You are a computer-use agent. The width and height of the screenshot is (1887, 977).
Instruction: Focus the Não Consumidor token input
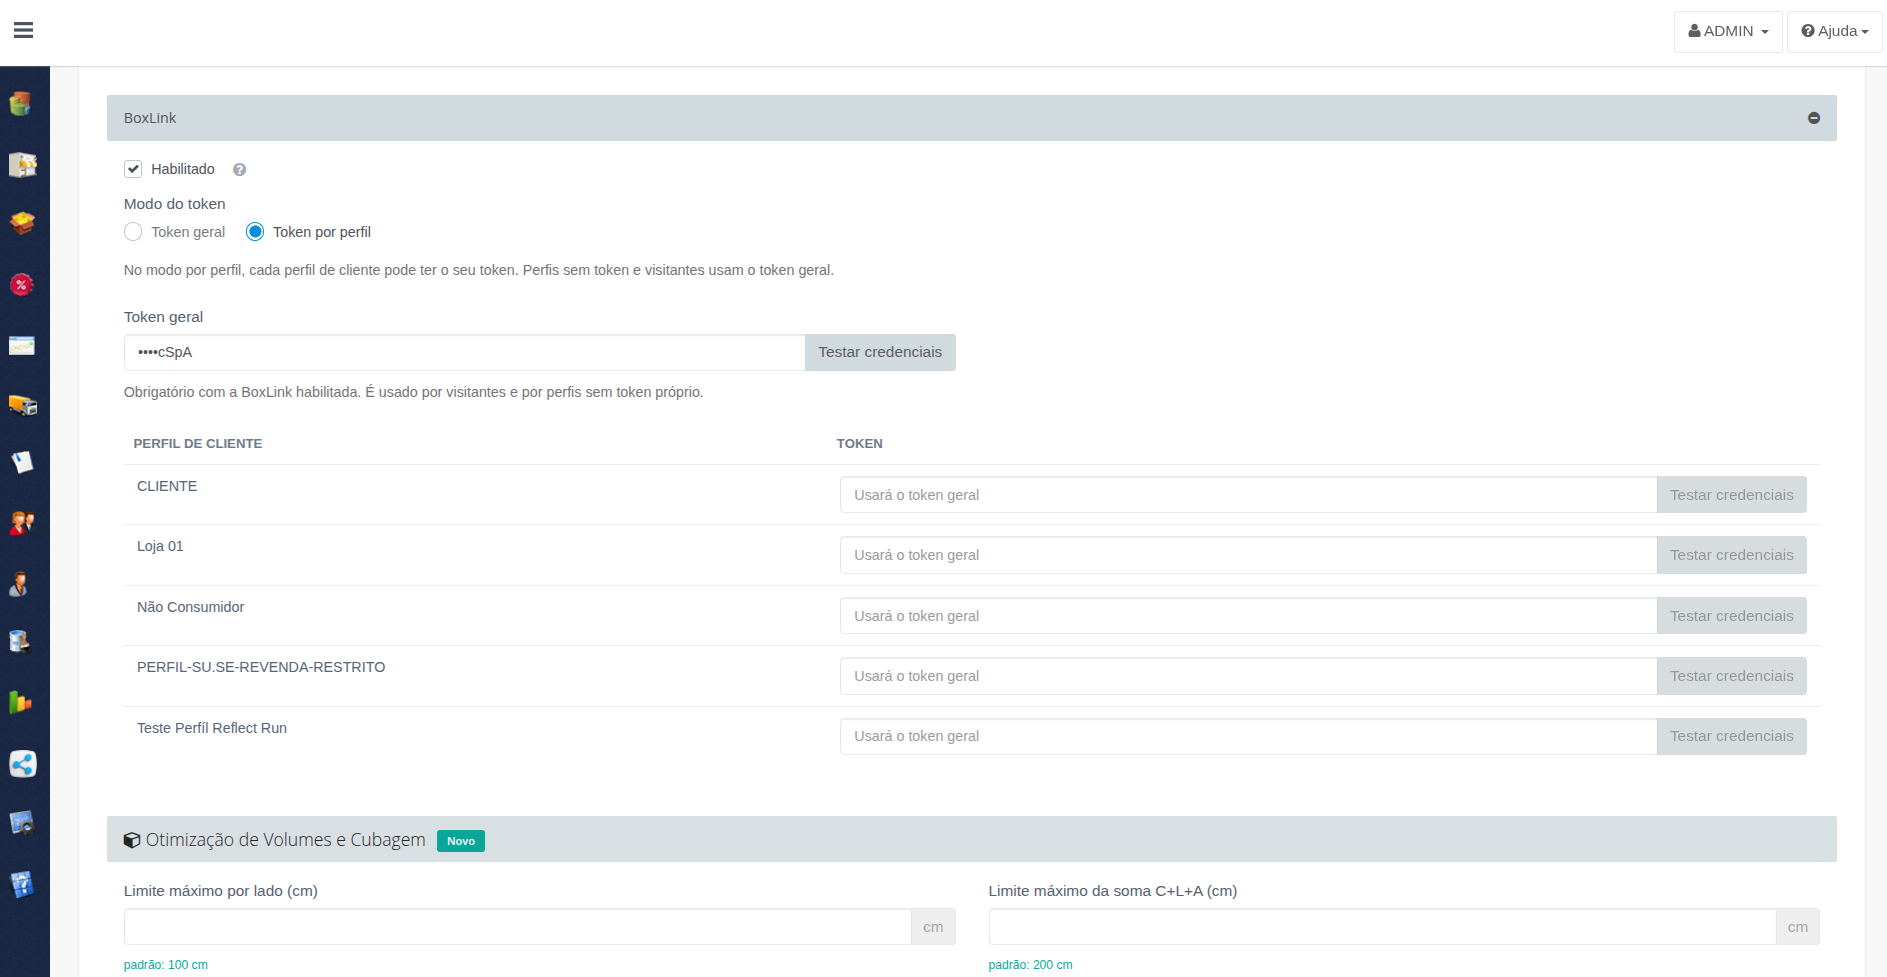(1248, 616)
